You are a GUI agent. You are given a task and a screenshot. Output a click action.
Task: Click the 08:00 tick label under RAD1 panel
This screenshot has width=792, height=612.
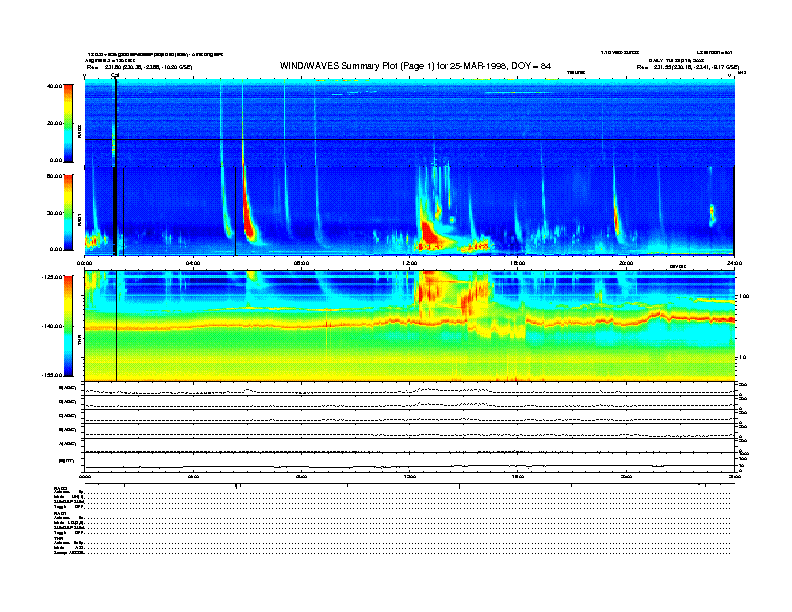(x=302, y=263)
